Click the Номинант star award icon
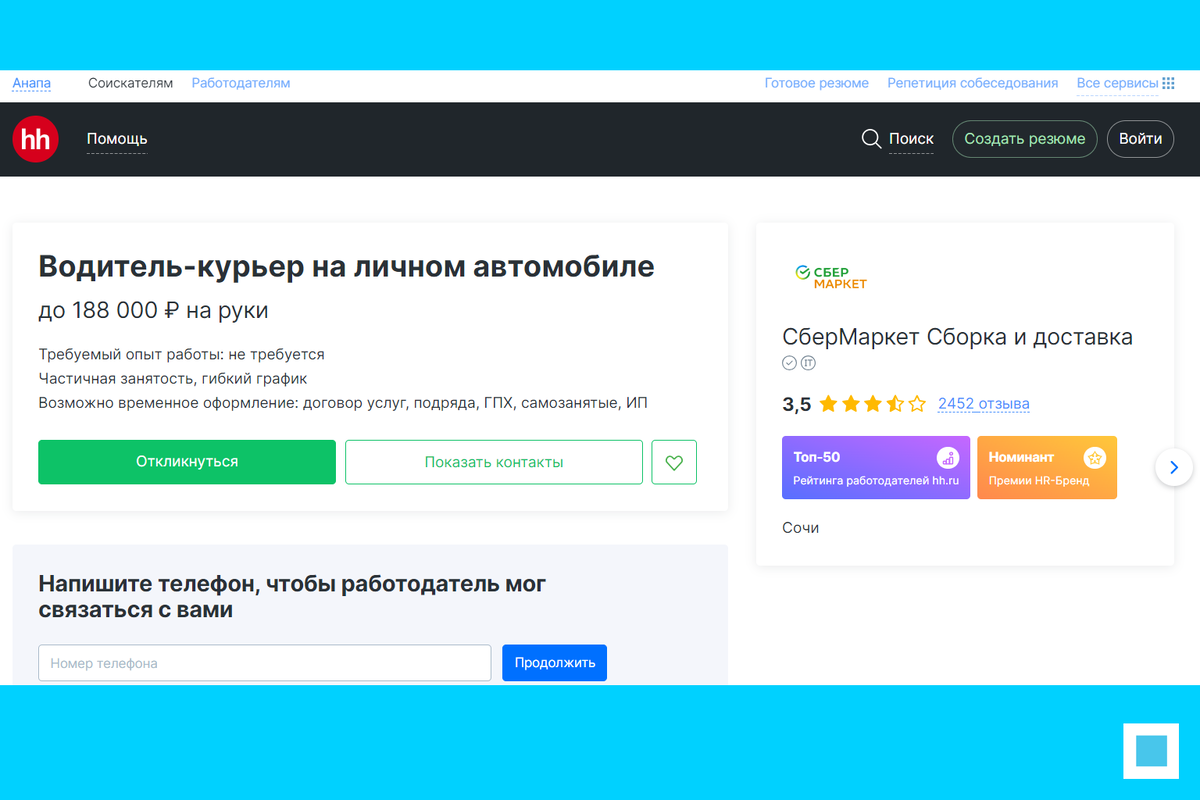Viewport: 1200px width, 800px height. point(1095,458)
